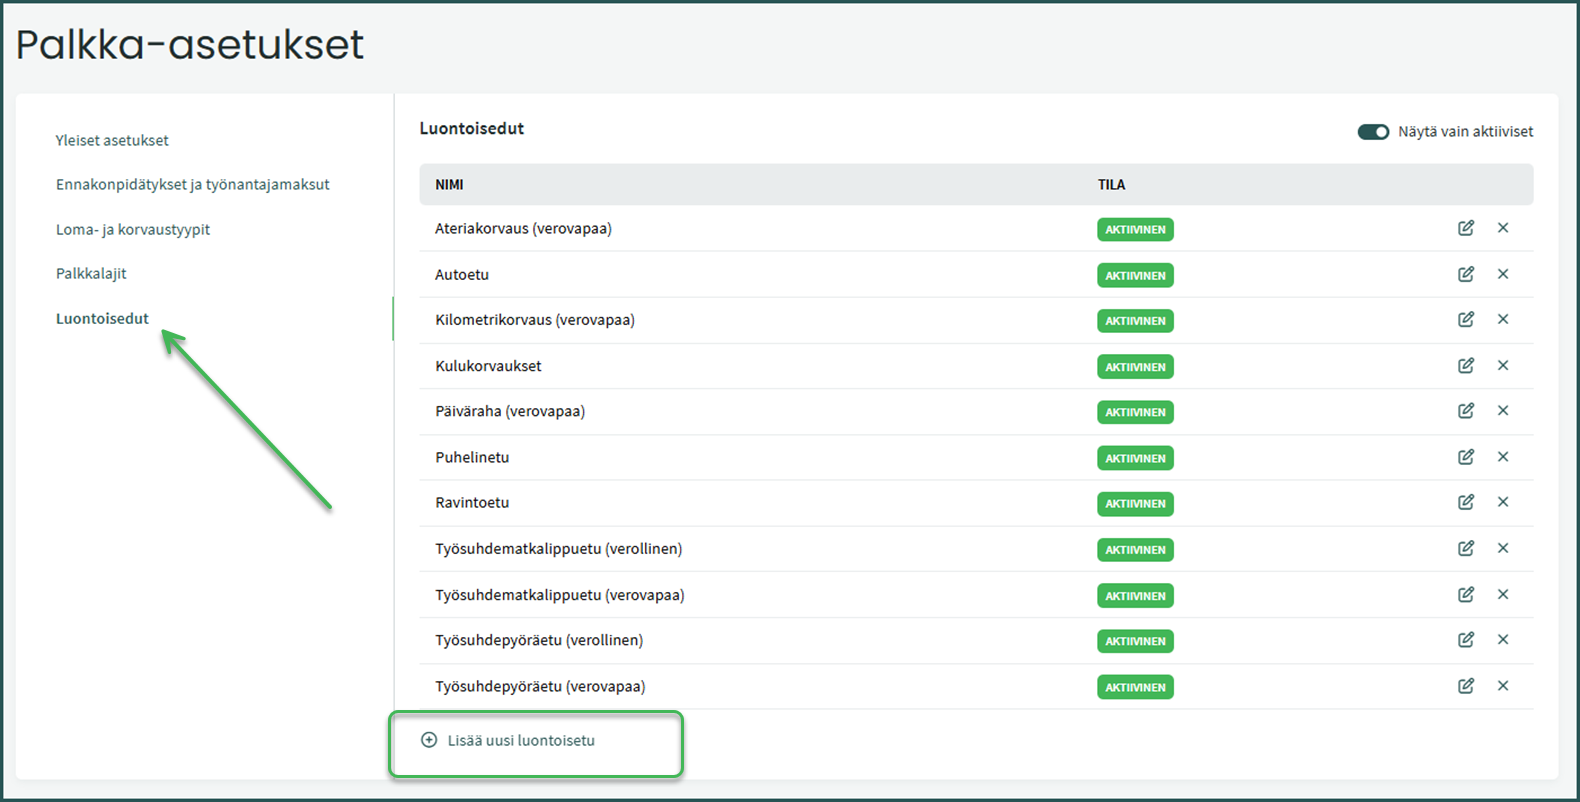Edit the Ravintoetu benefit entry
The height and width of the screenshot is (802, 1580).
tap(1465, 503)
